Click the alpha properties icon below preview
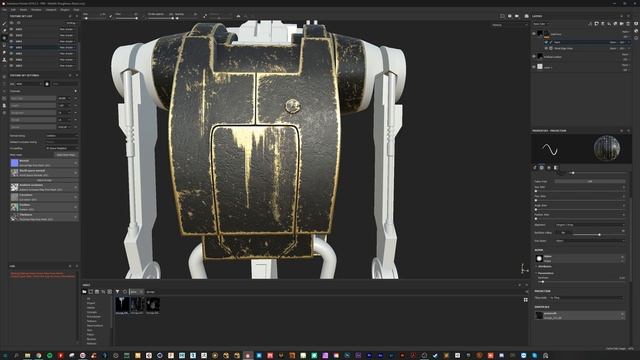The width and height of the screenshot is (640, 360). pyautogui.click(x=542, y=167)
